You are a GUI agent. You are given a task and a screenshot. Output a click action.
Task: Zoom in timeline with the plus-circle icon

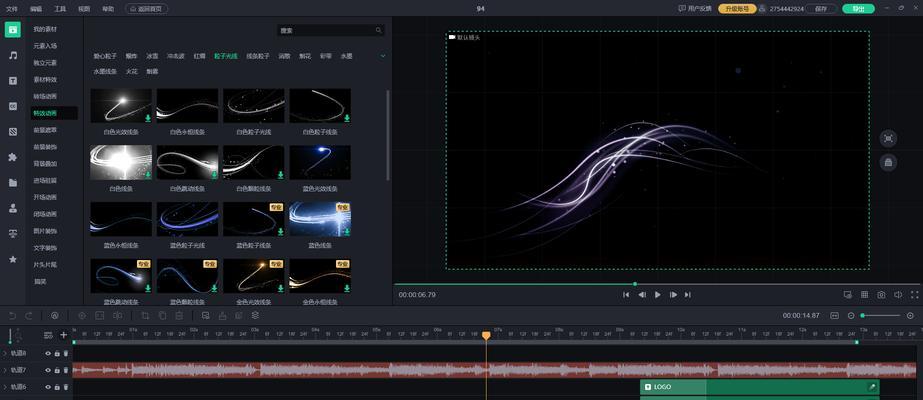[910, 316]
